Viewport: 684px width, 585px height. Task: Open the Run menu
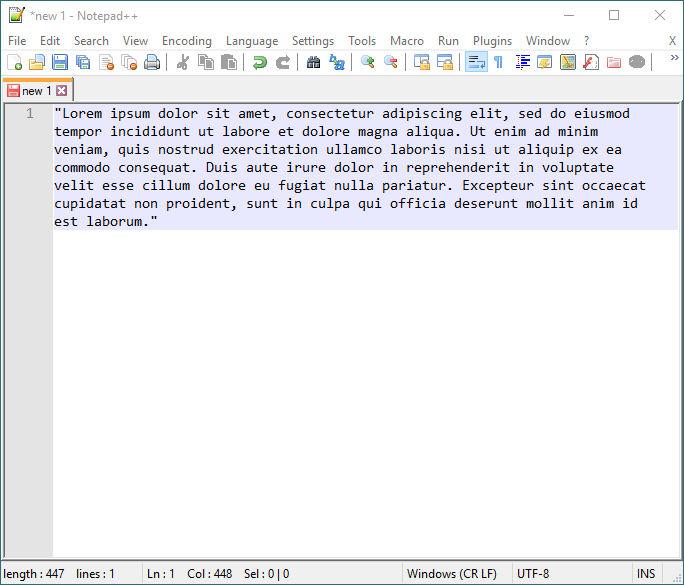[448, 41]
